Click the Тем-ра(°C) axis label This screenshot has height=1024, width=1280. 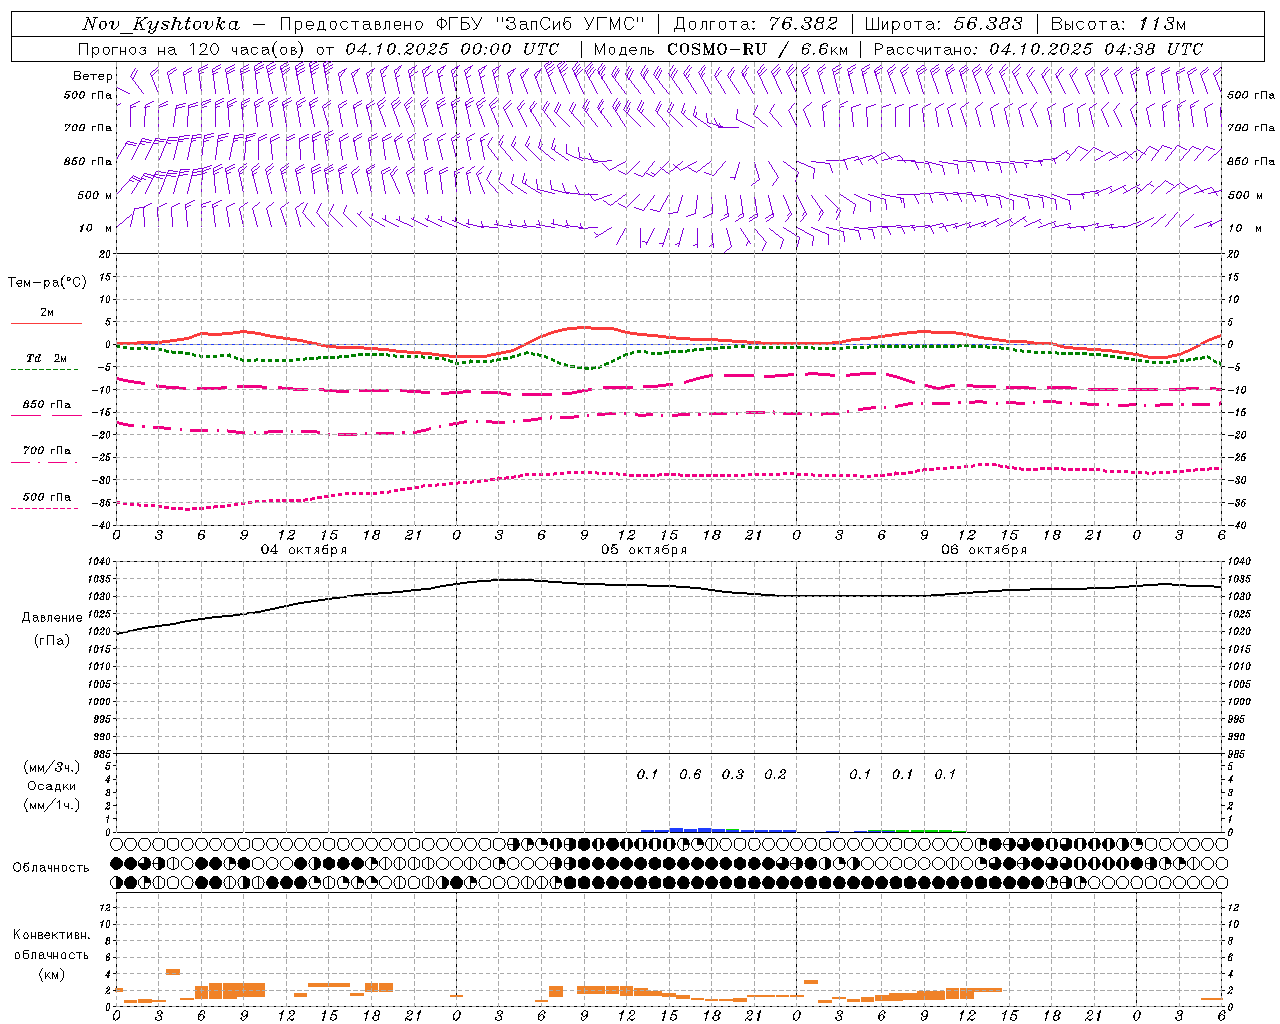(47, 283)
